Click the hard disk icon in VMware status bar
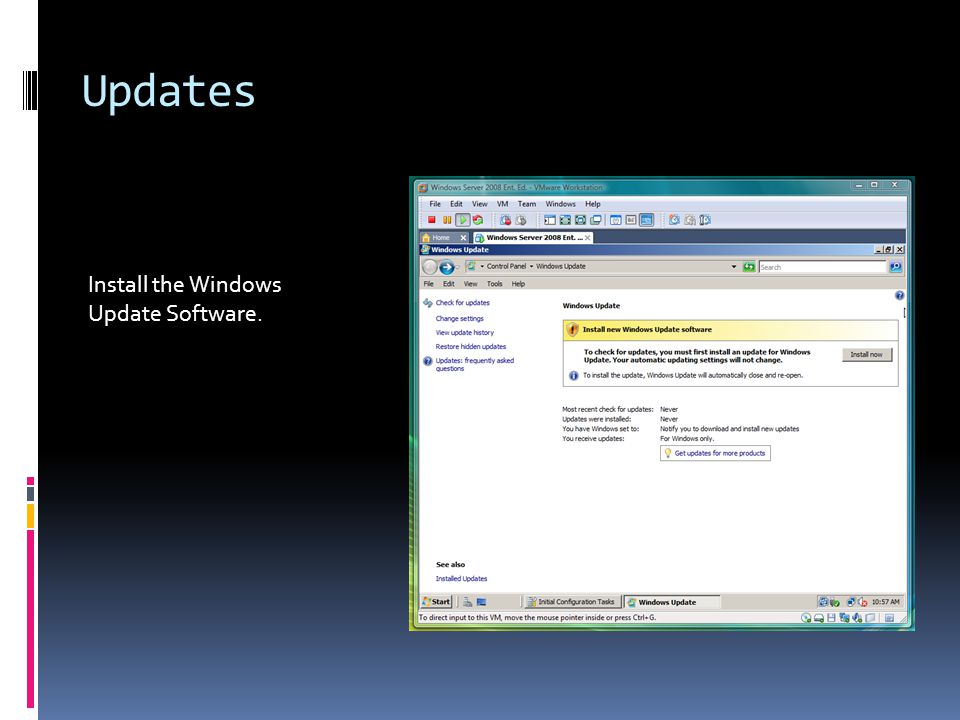 click(x=819, y=618)
